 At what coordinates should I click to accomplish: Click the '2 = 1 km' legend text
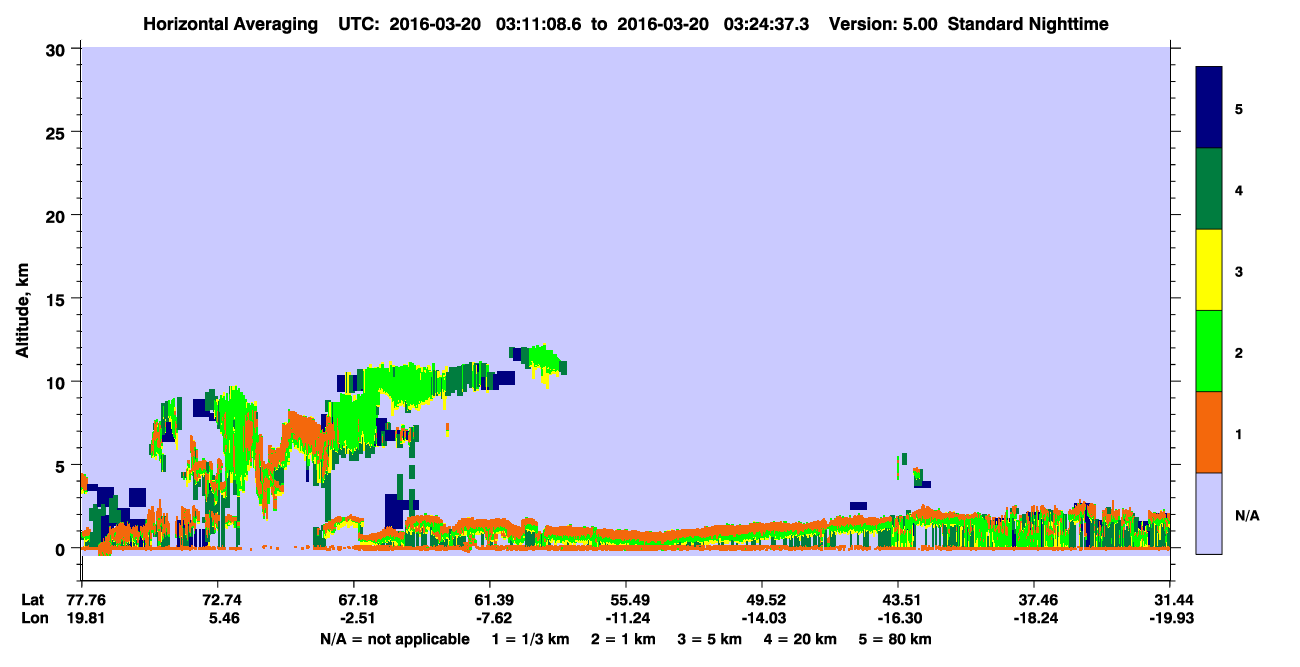tap(623, 639)
